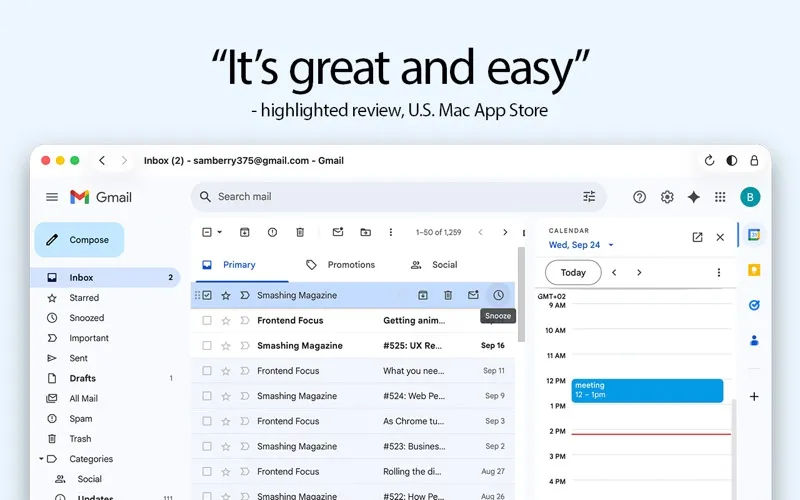Image resolution: width=800 pixels, height=500 pixels.
Task: Click the calendar panel scrollbar
Action: point(734,449)
